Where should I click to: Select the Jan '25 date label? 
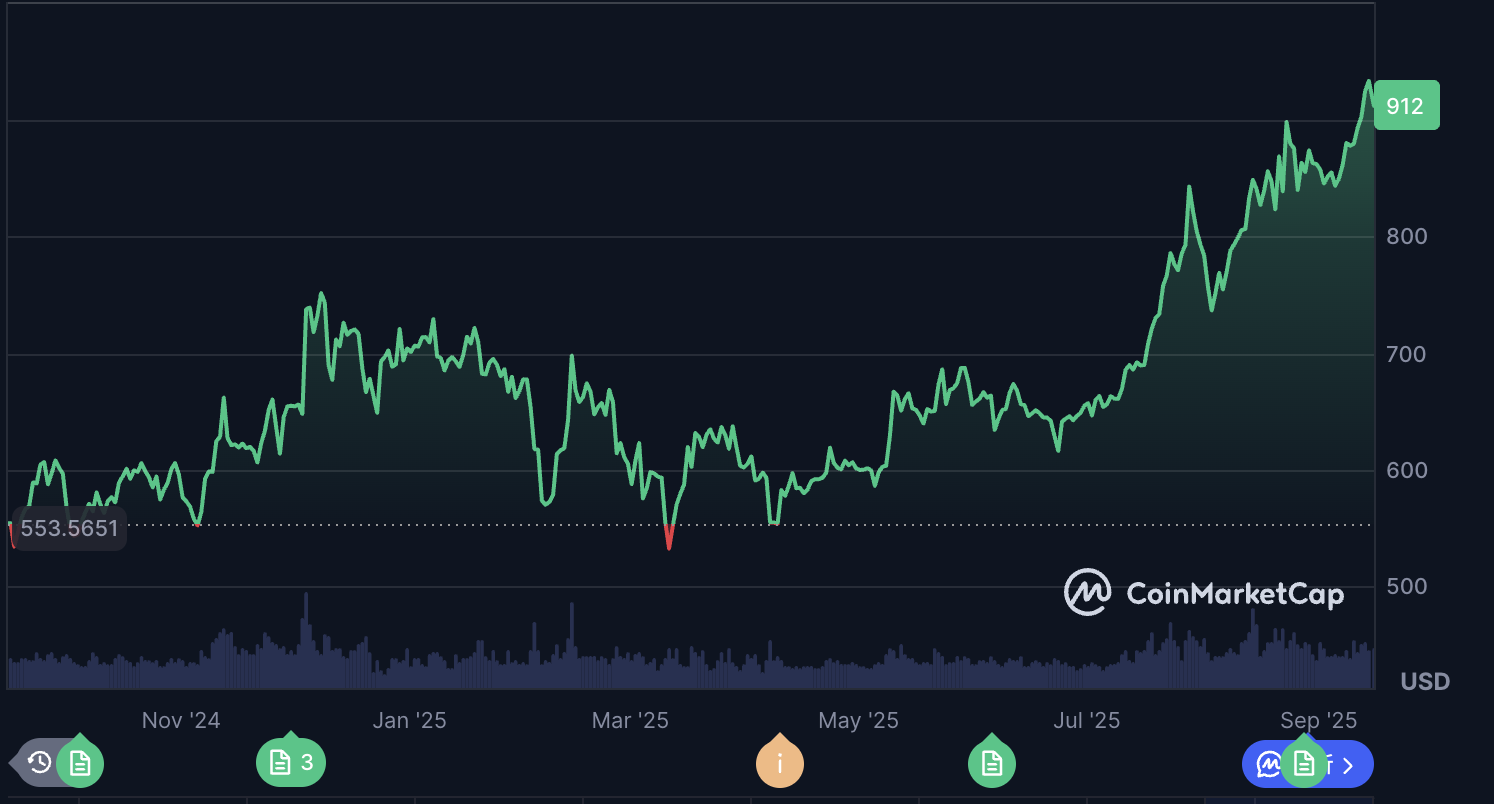coord(409,720)
